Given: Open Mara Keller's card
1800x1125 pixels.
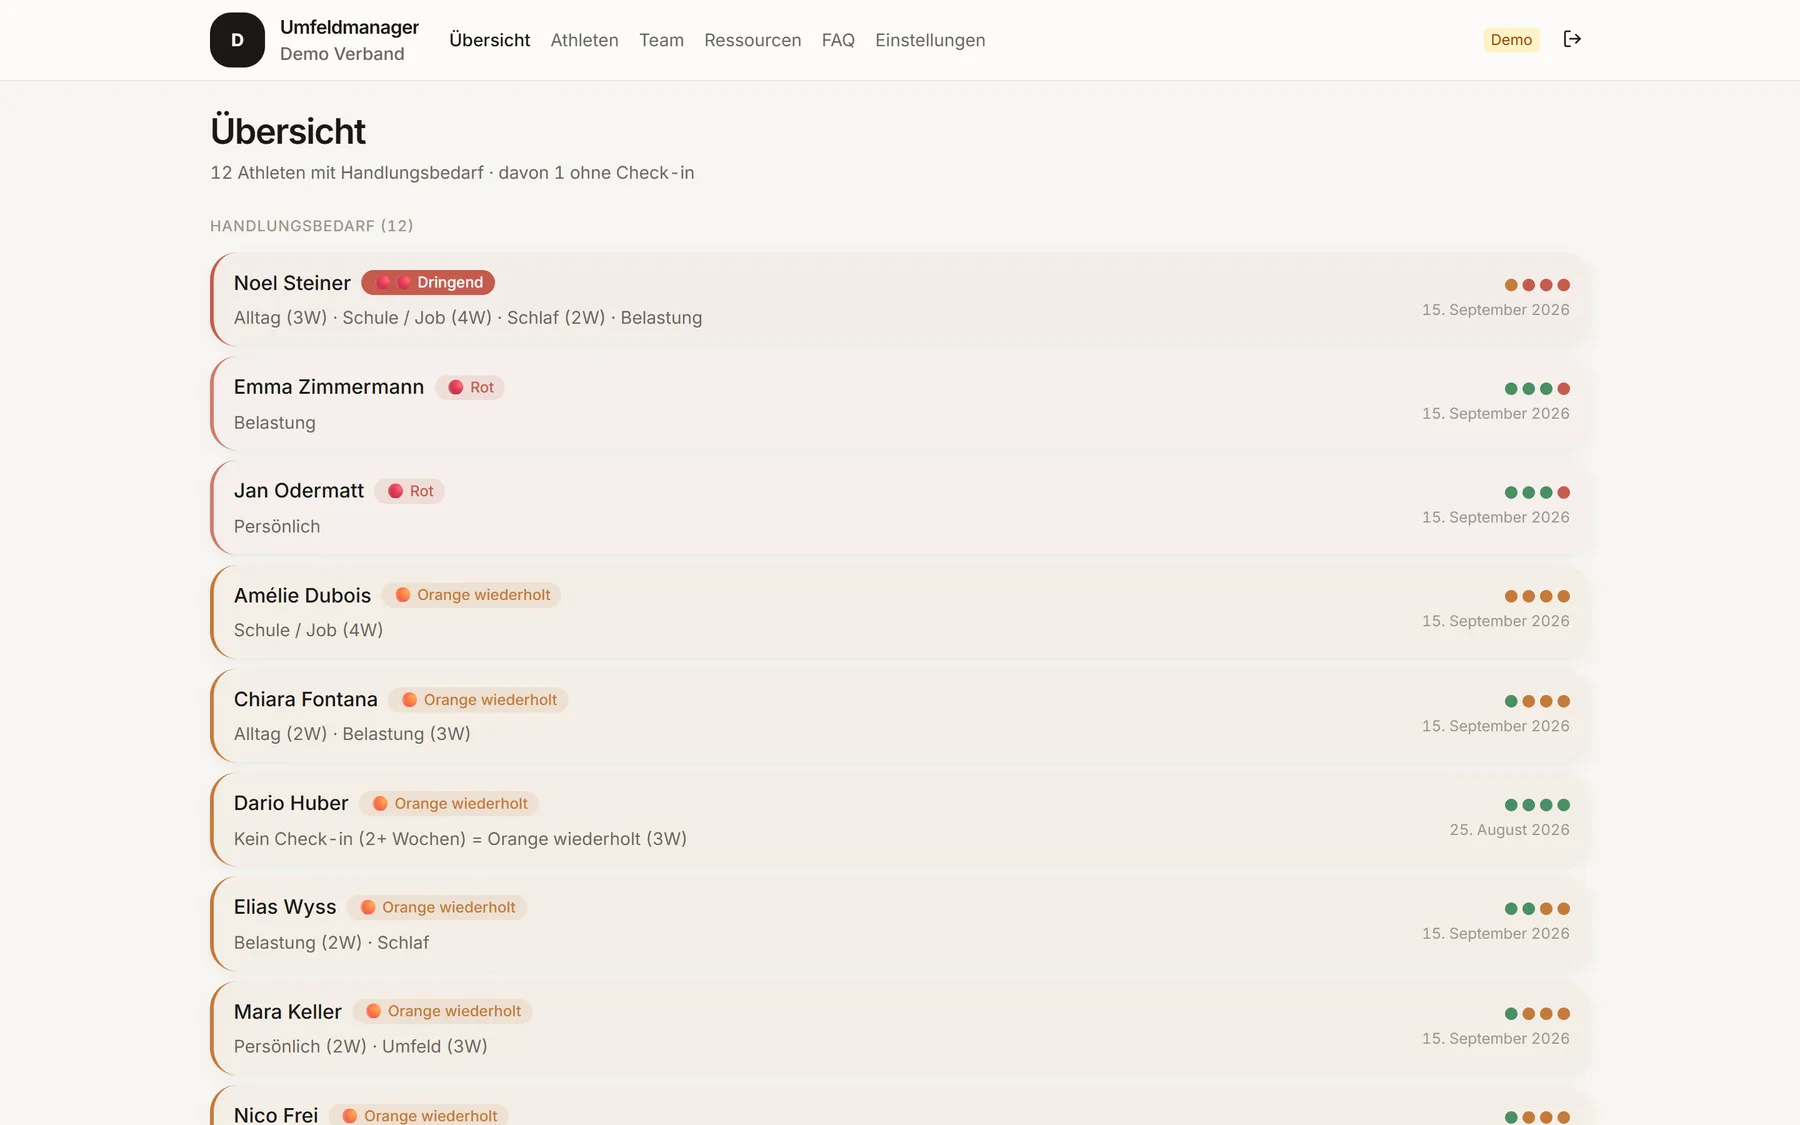Looking at the screenshot, I should click(x=899, y=1028).
